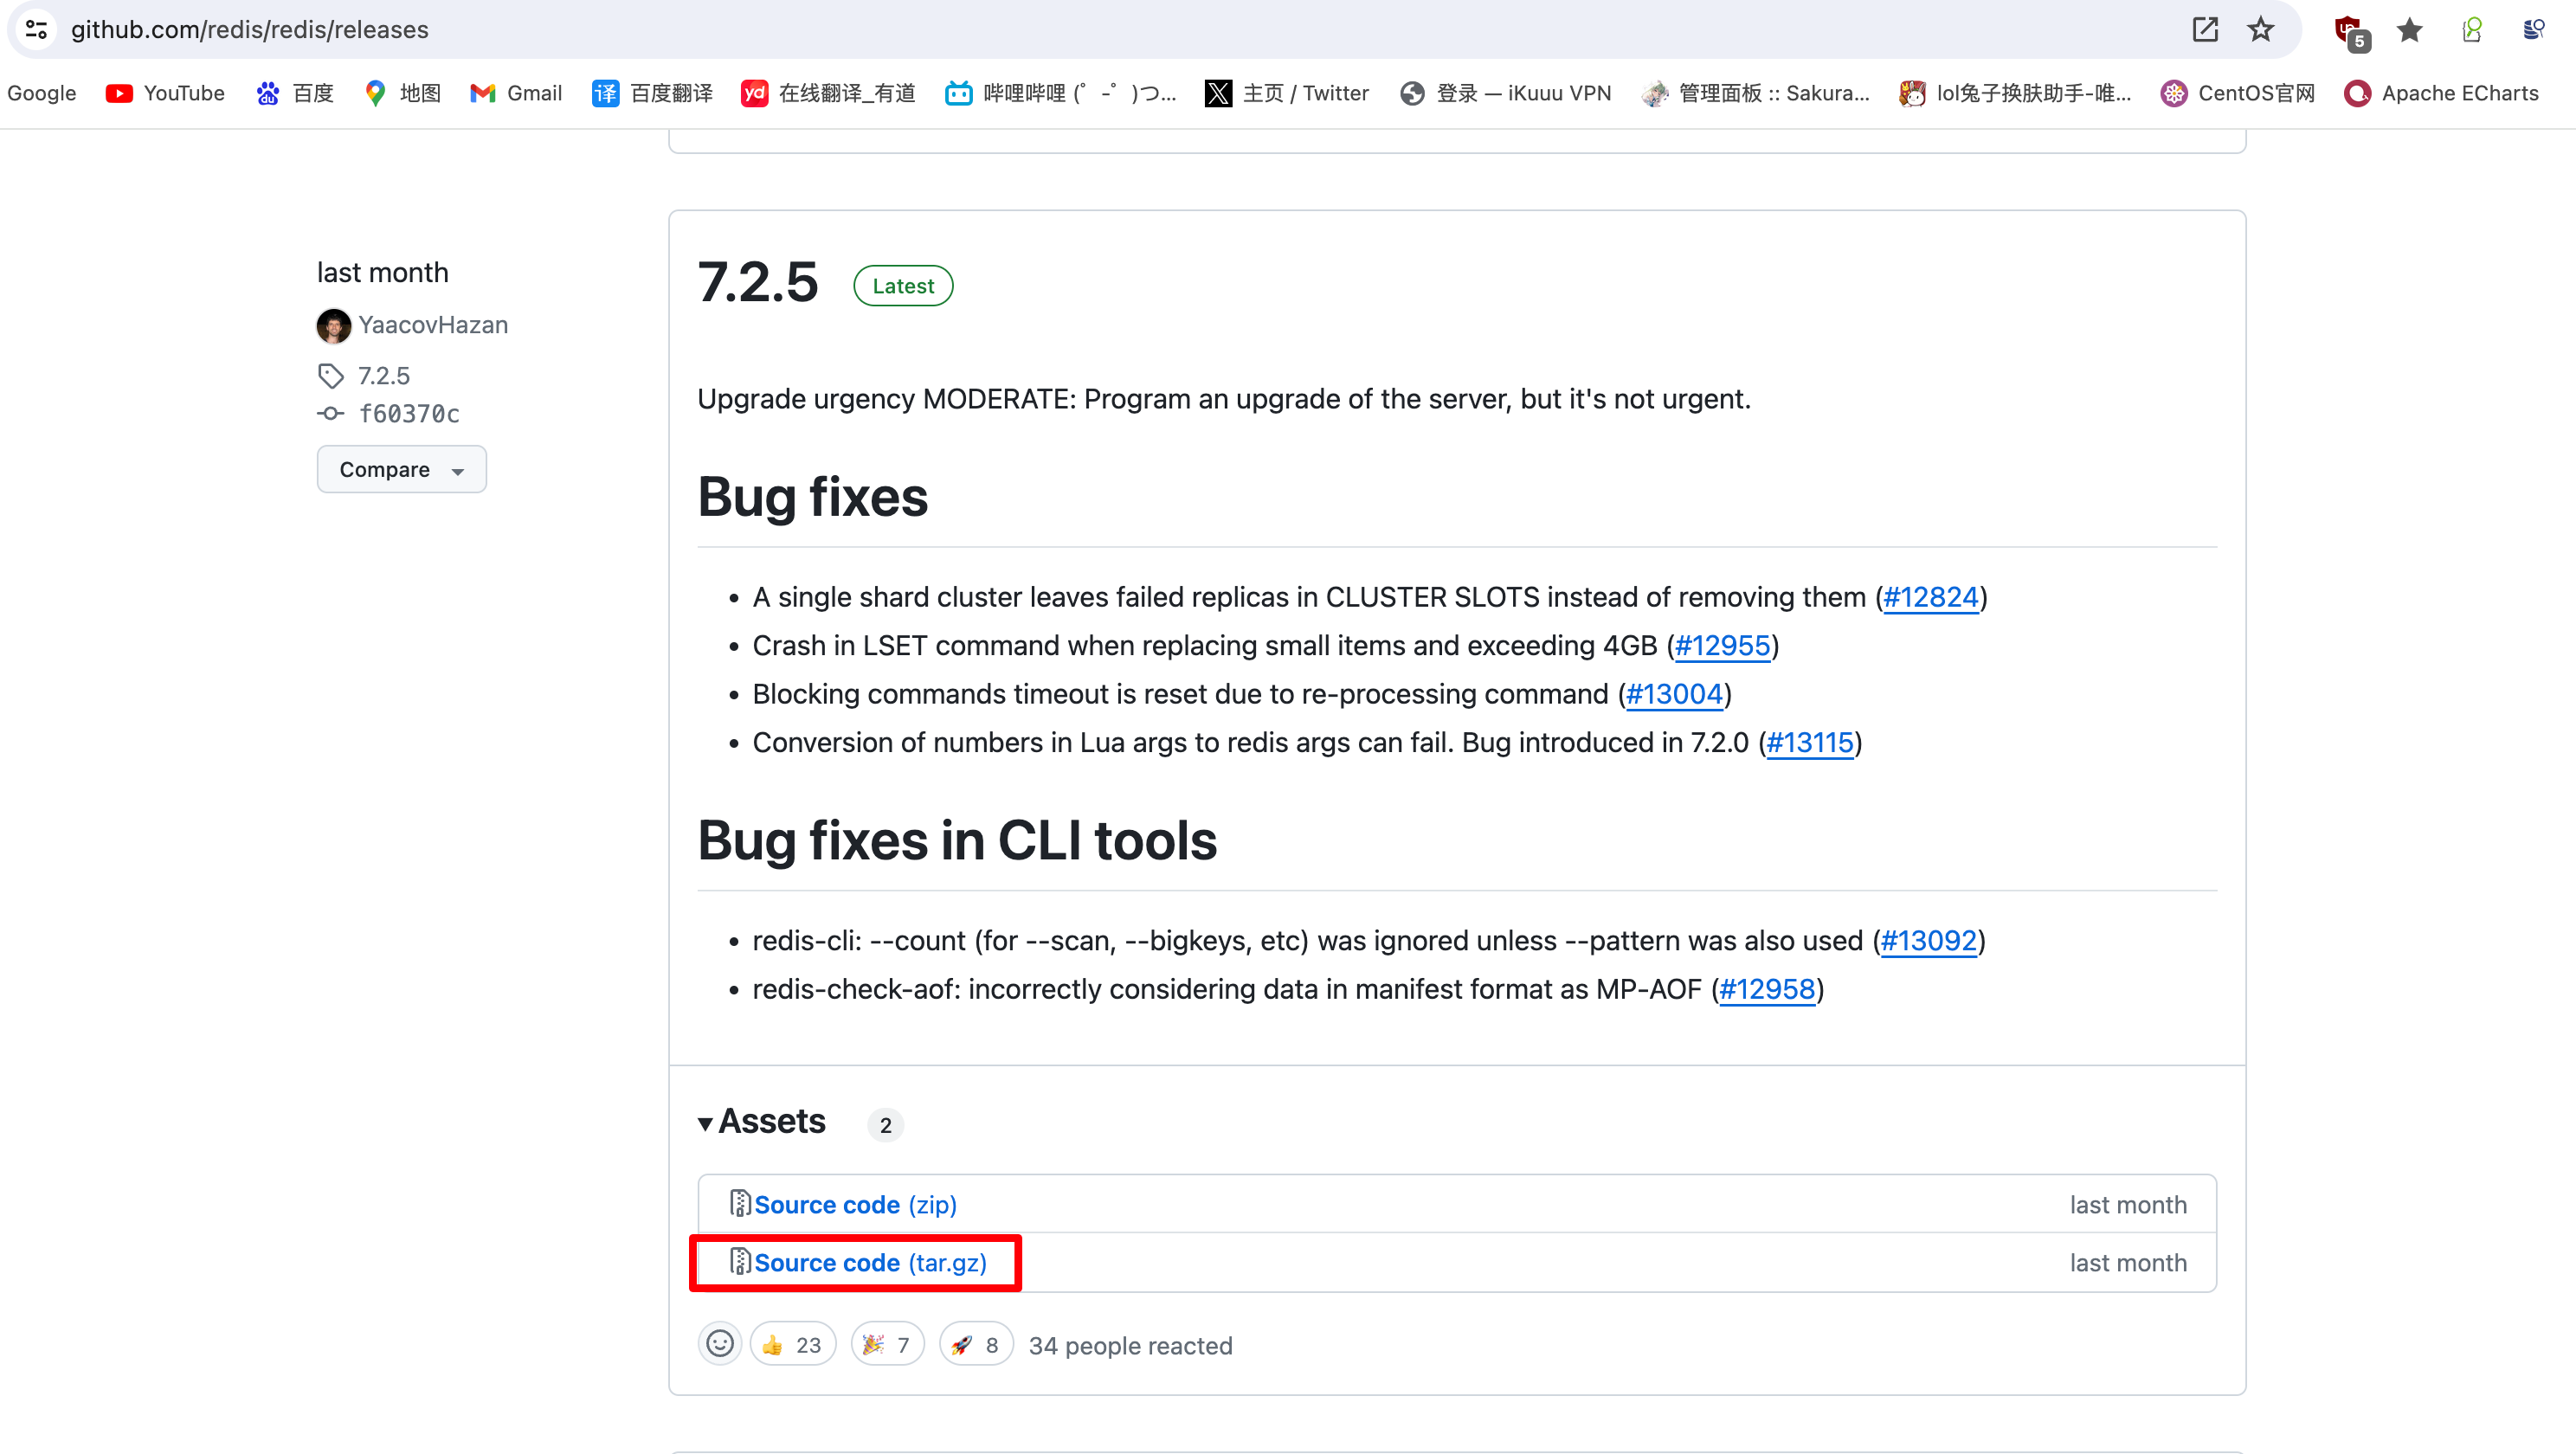Open the 登录 — iKuuu VPN bookmark
2576x1454 pixels.
(1505, 93)
